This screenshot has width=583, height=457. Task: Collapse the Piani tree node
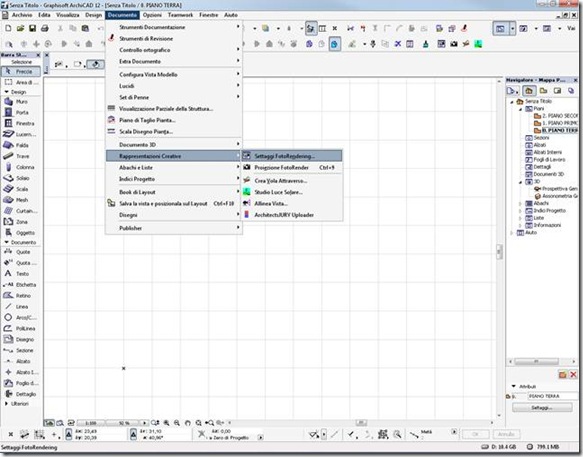(x=521, y=109)
